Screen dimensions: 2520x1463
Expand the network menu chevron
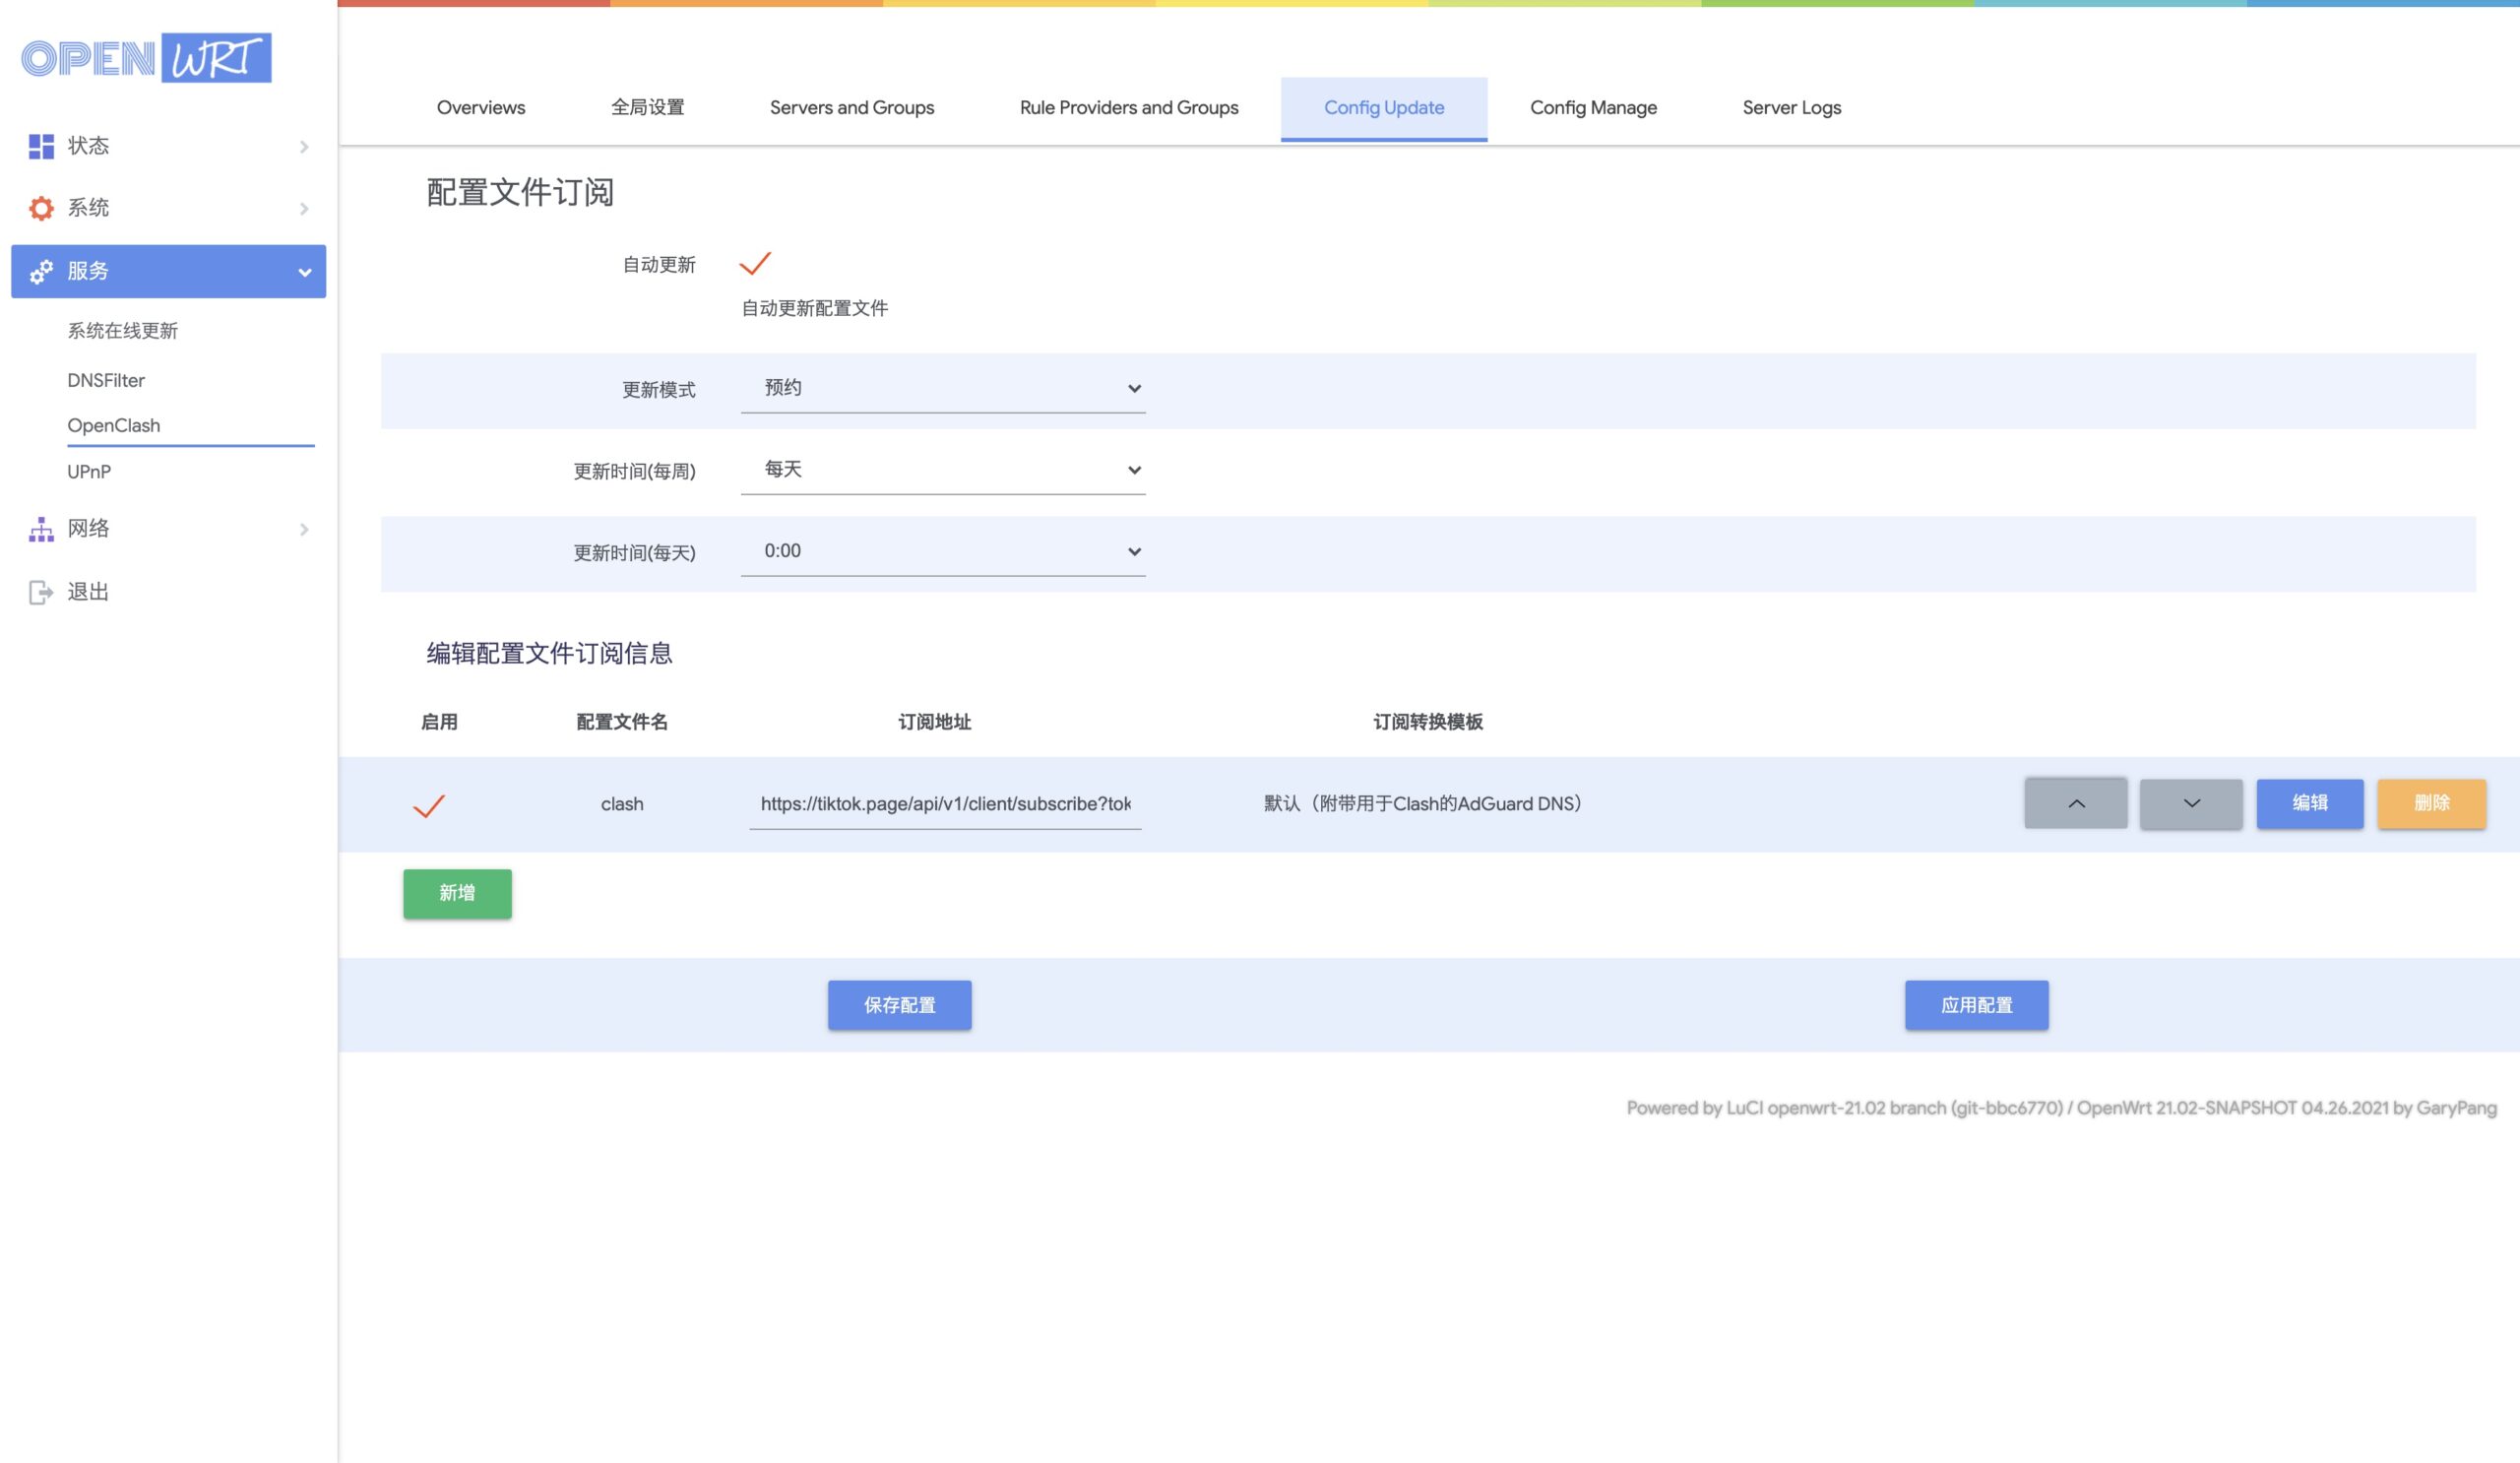304,529
